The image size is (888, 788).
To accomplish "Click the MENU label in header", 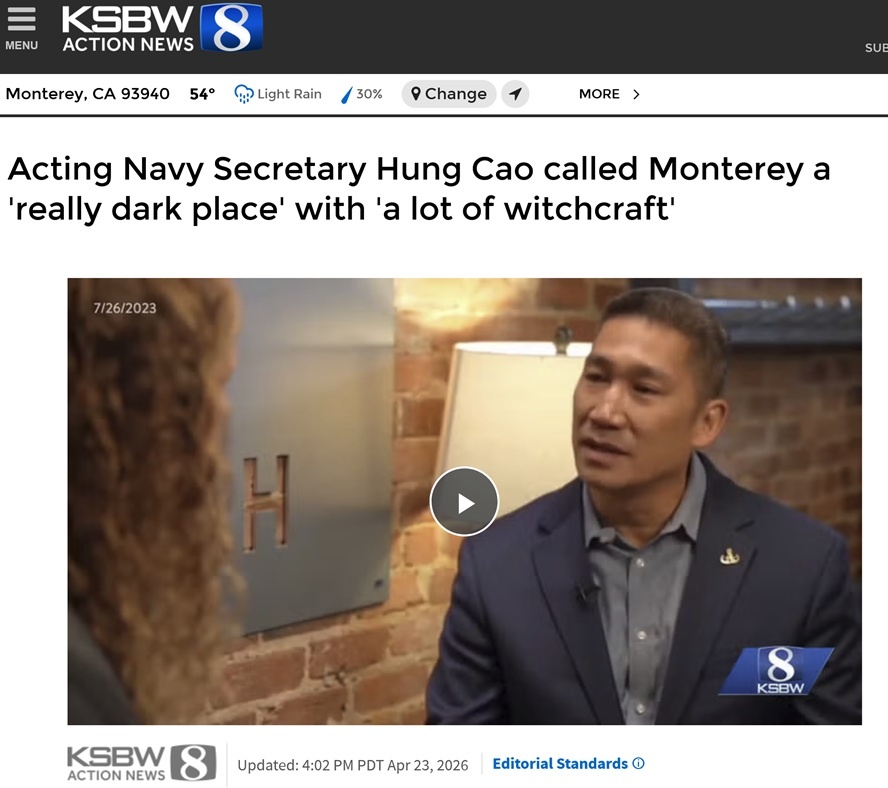I will pyautogui.click(x=22, y=45).
